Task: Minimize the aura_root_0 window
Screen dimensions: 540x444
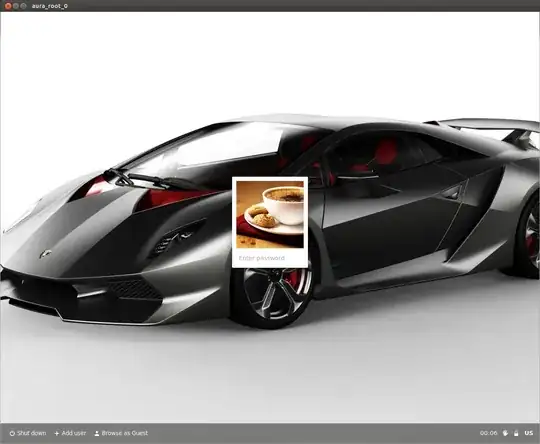Action: click(16, 6)
